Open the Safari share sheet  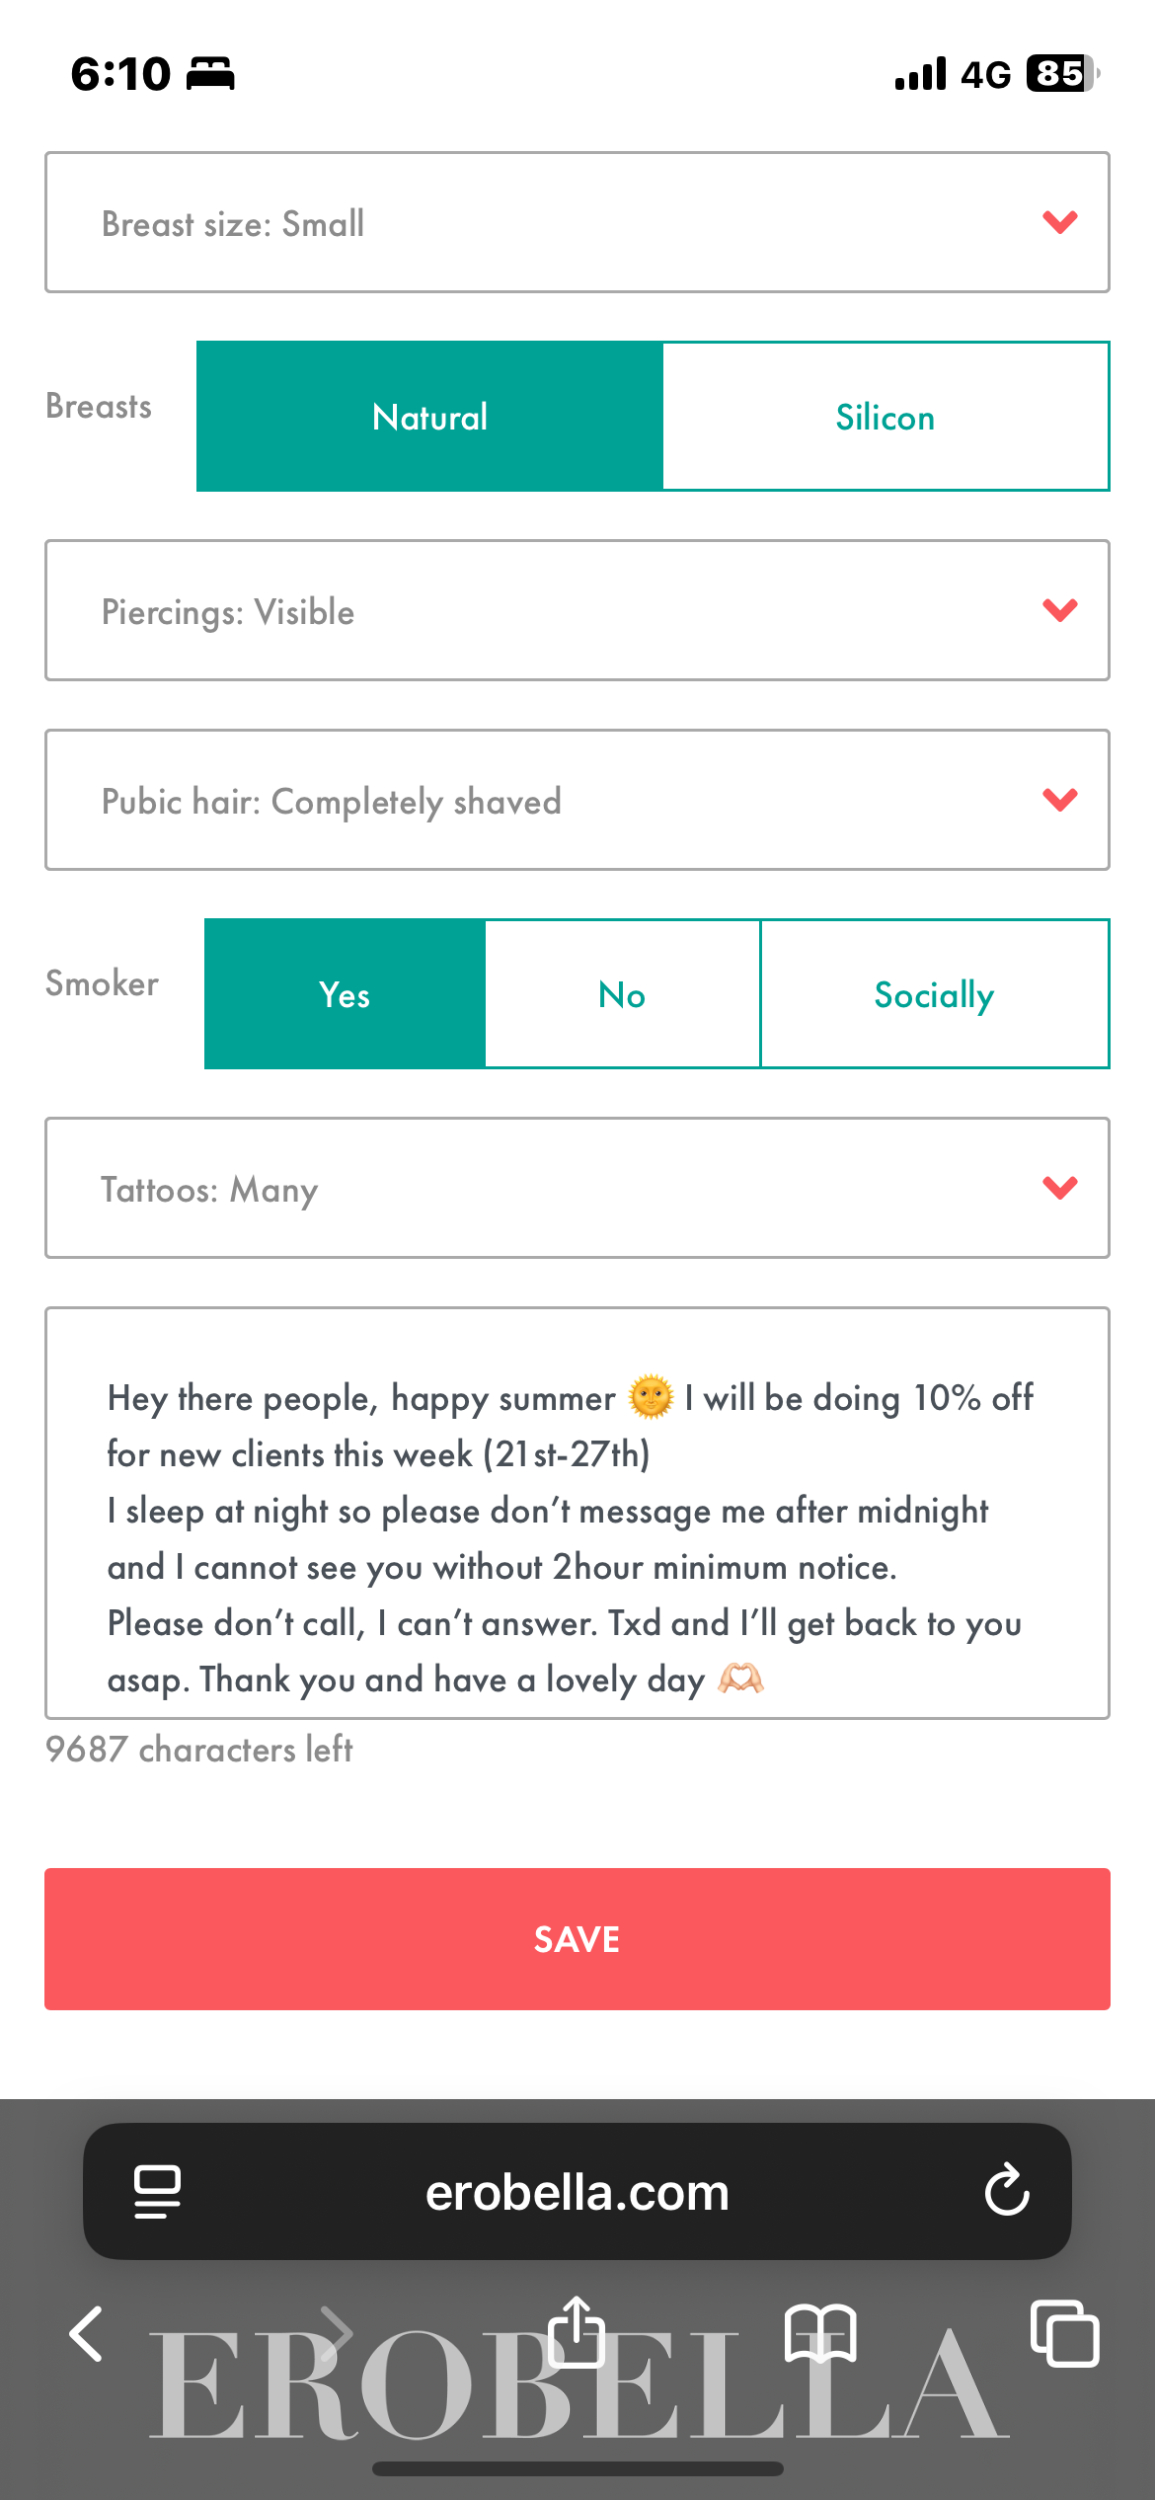[577, 2332]
